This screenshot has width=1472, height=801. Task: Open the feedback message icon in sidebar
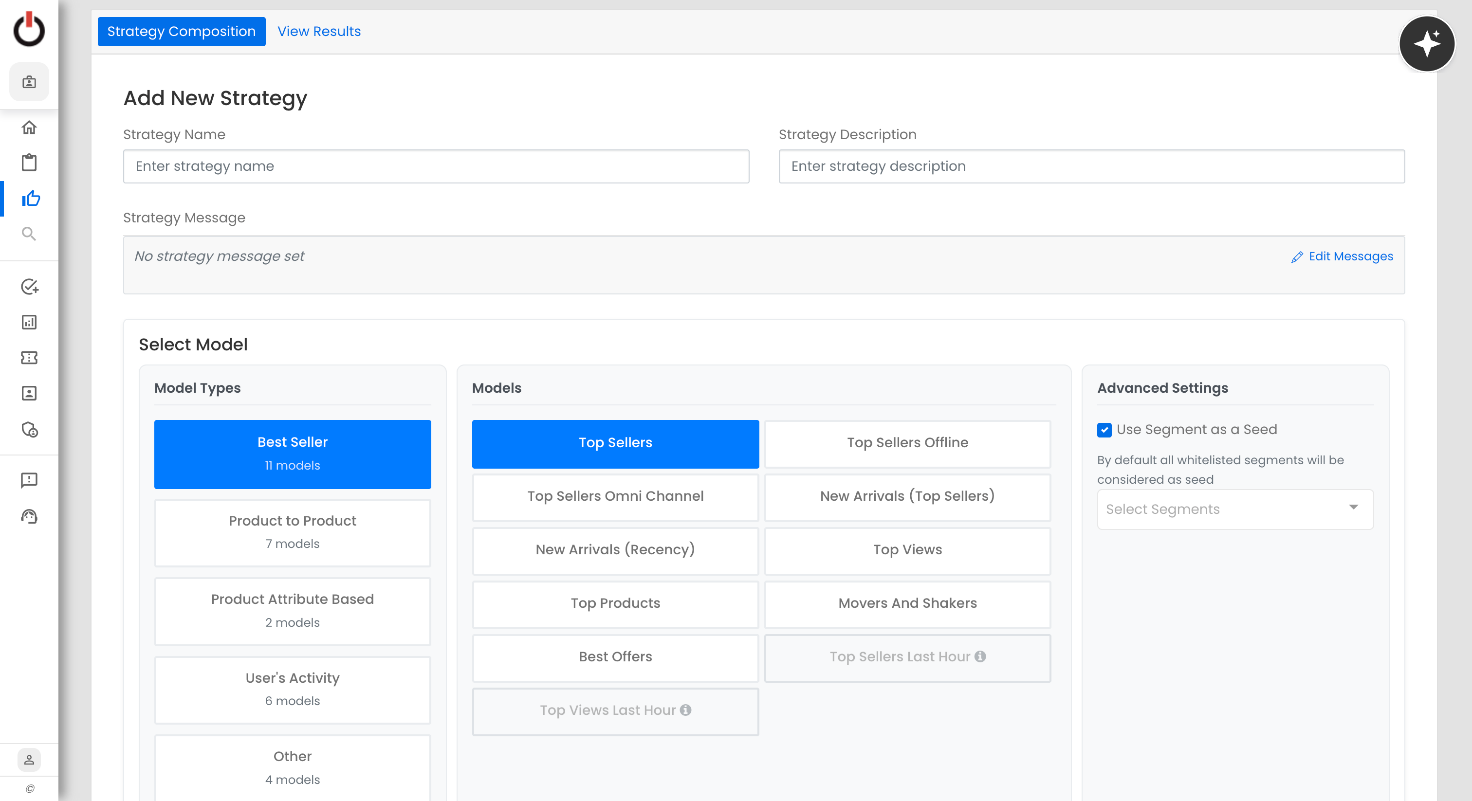click(x=29, y=481)
